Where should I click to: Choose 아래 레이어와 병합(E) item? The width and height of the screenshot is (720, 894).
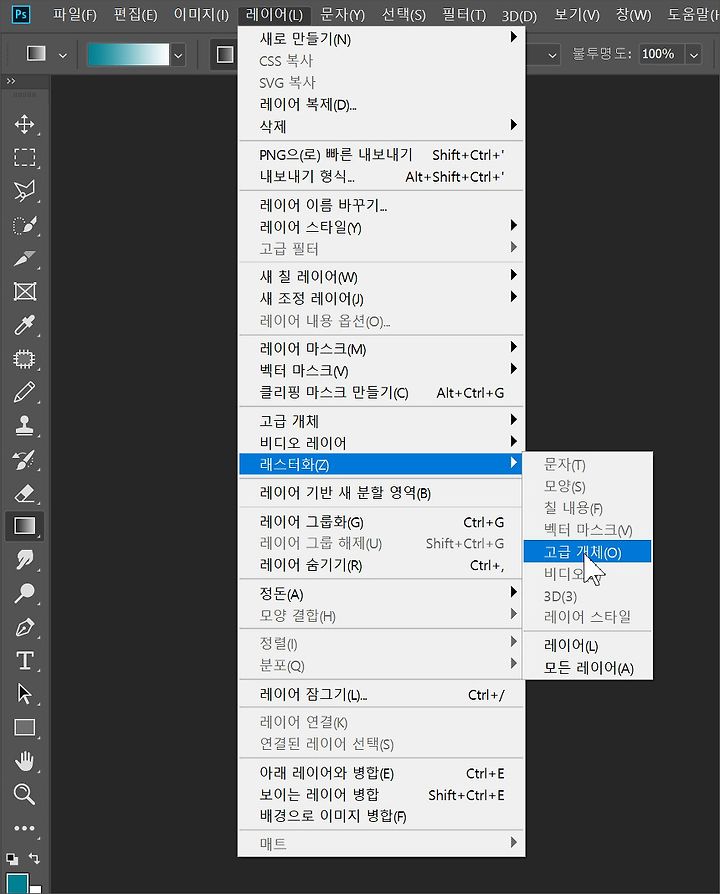[381, 773]
